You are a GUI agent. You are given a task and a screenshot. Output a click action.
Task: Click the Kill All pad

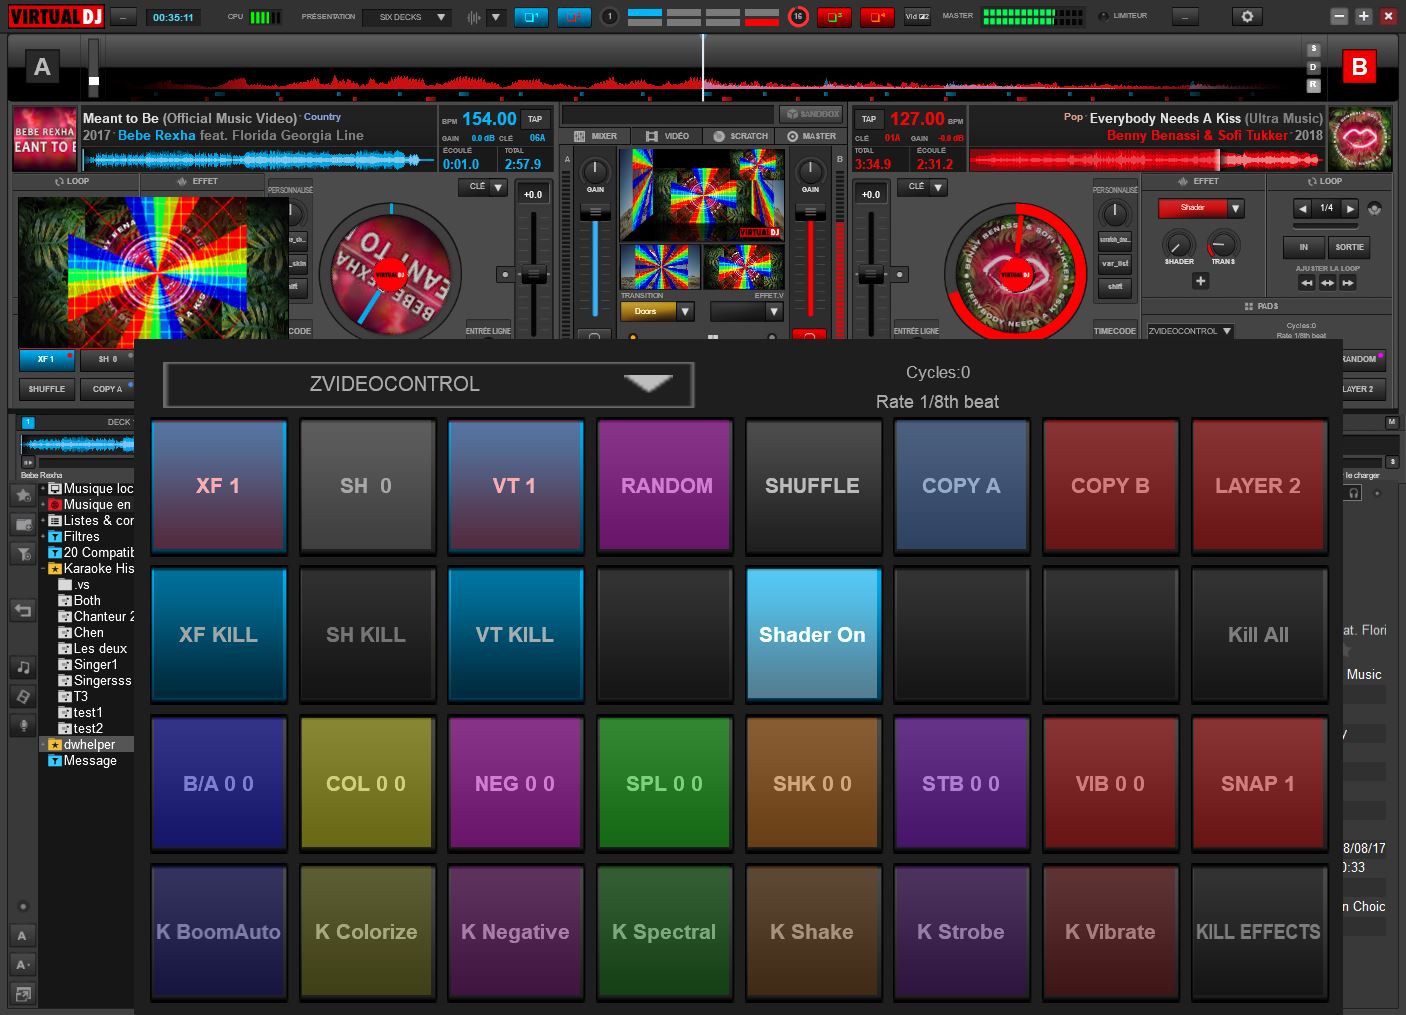[x=1258, y=634]
